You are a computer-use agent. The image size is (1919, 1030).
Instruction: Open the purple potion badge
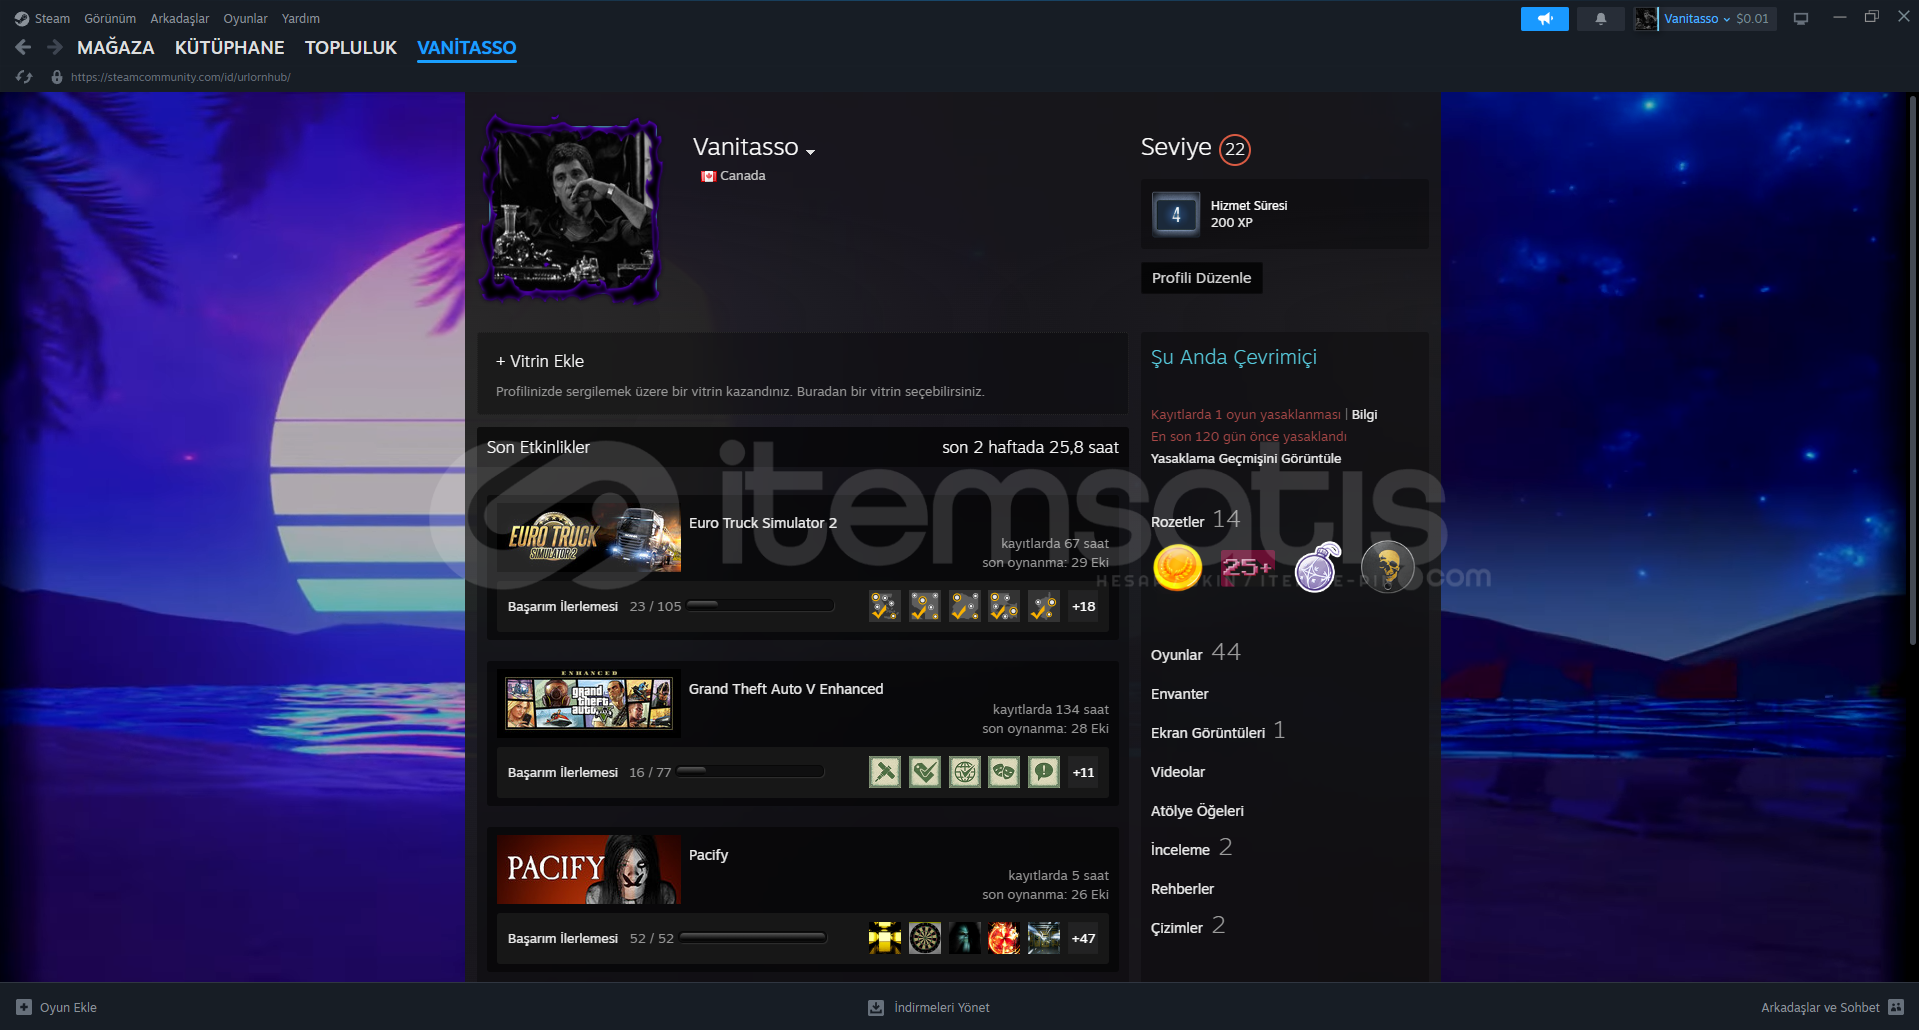(x=1318, y=568)
